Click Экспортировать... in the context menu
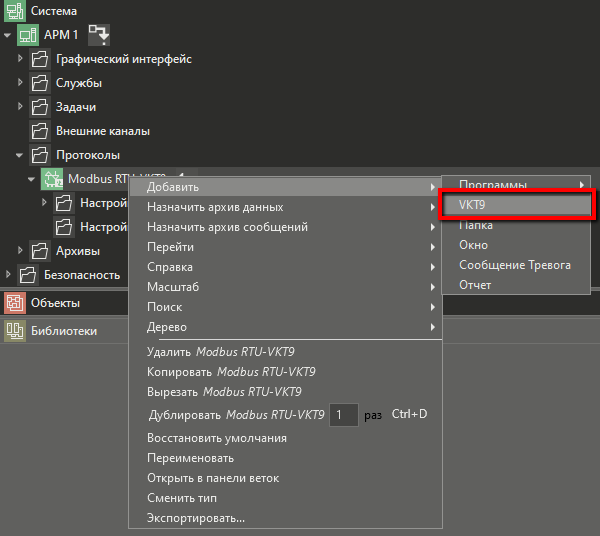 click(x=195, y=518)
